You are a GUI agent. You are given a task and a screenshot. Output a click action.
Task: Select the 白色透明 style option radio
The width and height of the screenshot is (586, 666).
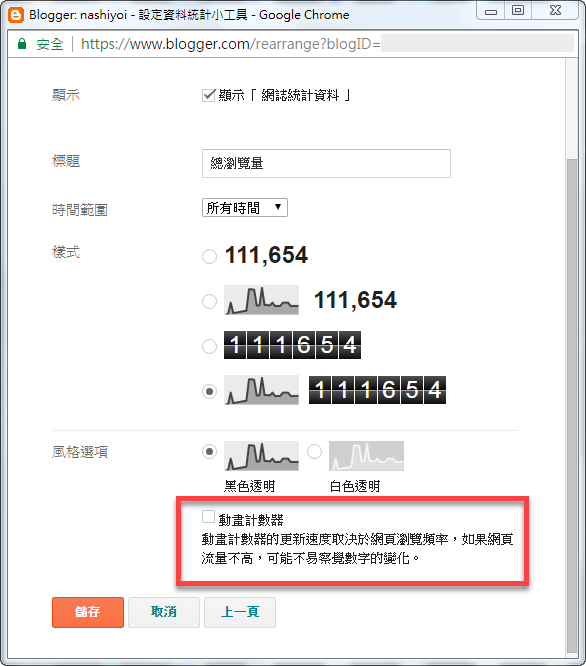coord(314,452)
